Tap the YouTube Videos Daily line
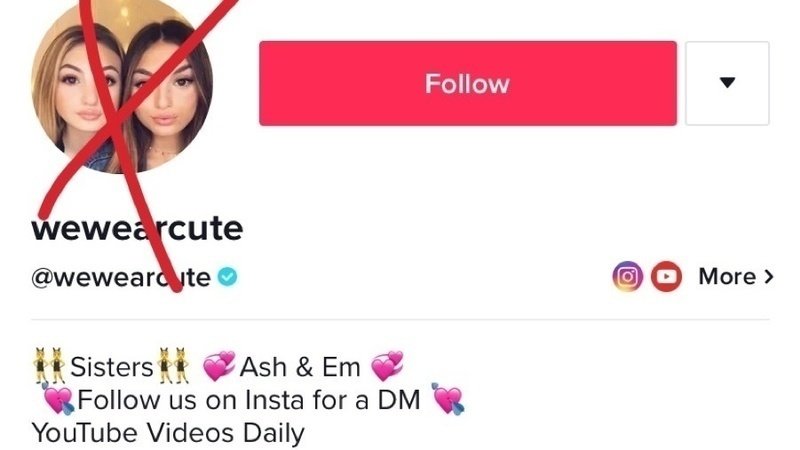 tap(168, 433)
